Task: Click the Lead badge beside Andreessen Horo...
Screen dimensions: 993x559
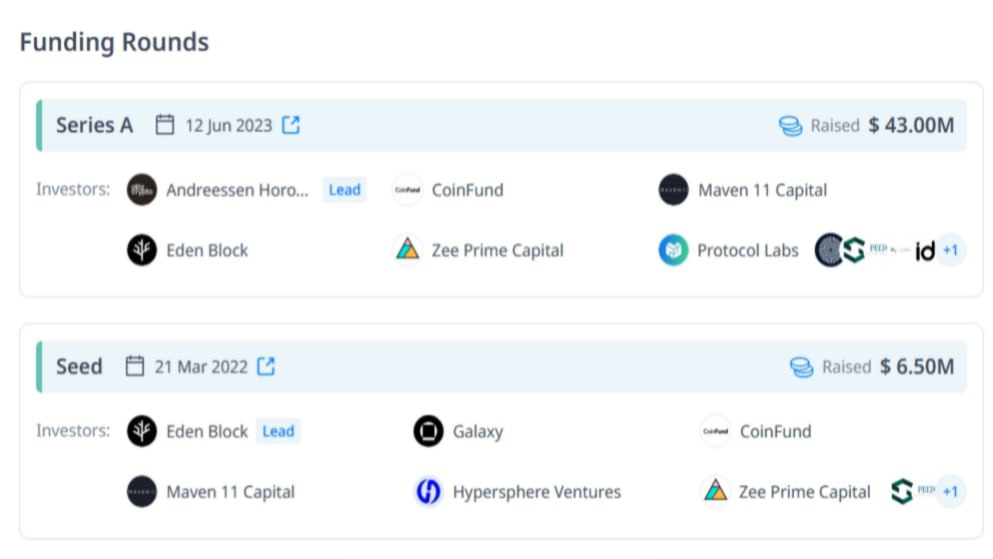Action: point(345,190)
